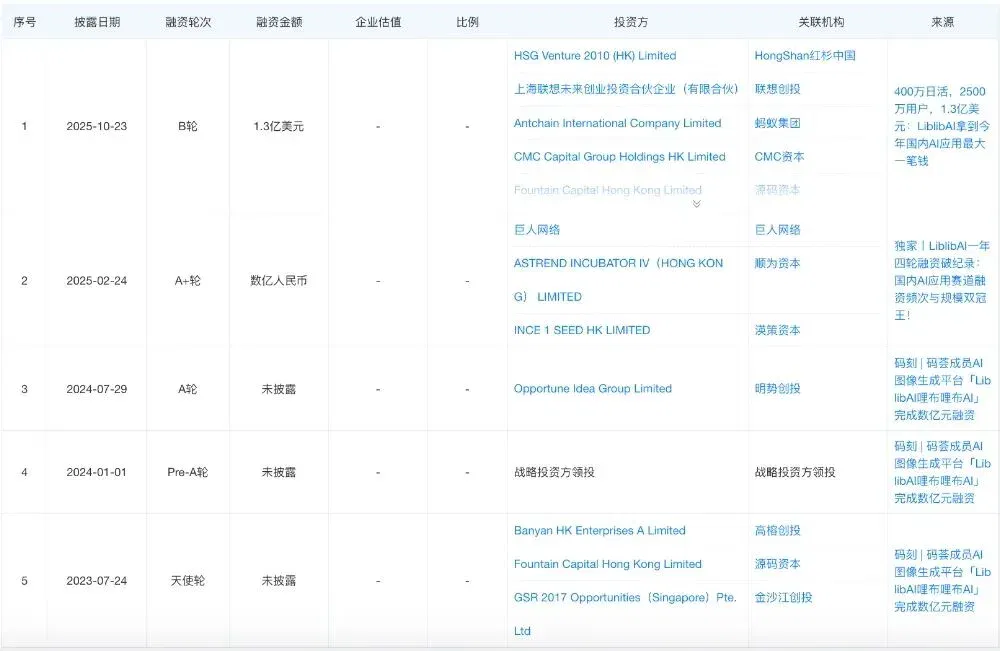Select the Pre-A轮 round cell

tap(188, 472)
